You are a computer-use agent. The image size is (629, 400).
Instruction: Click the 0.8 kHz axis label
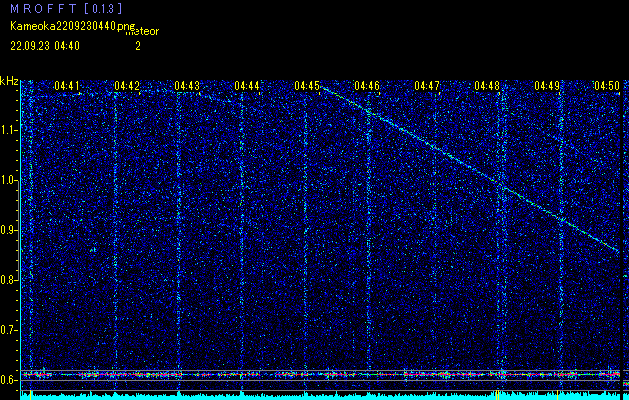coord(9,280)
